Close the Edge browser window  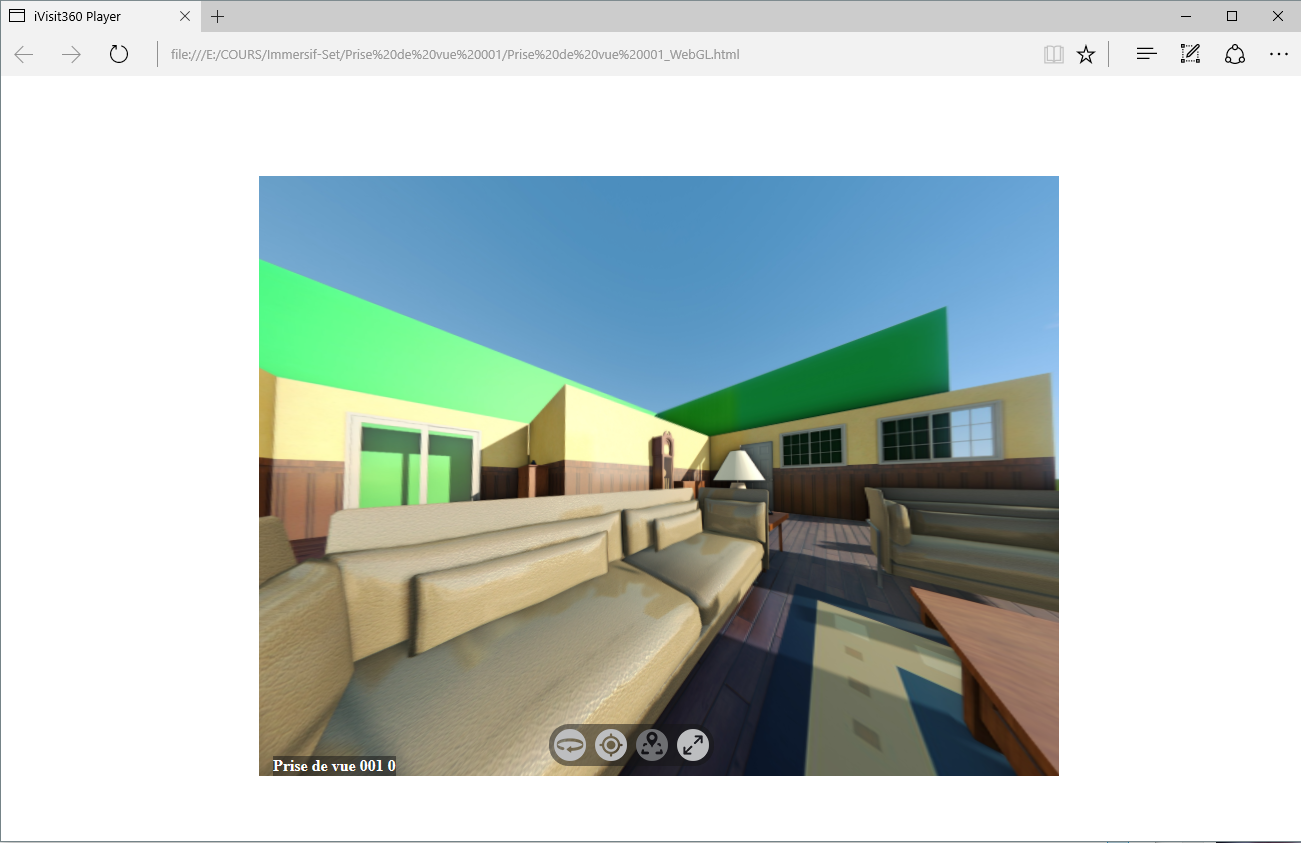[1278, 16]
